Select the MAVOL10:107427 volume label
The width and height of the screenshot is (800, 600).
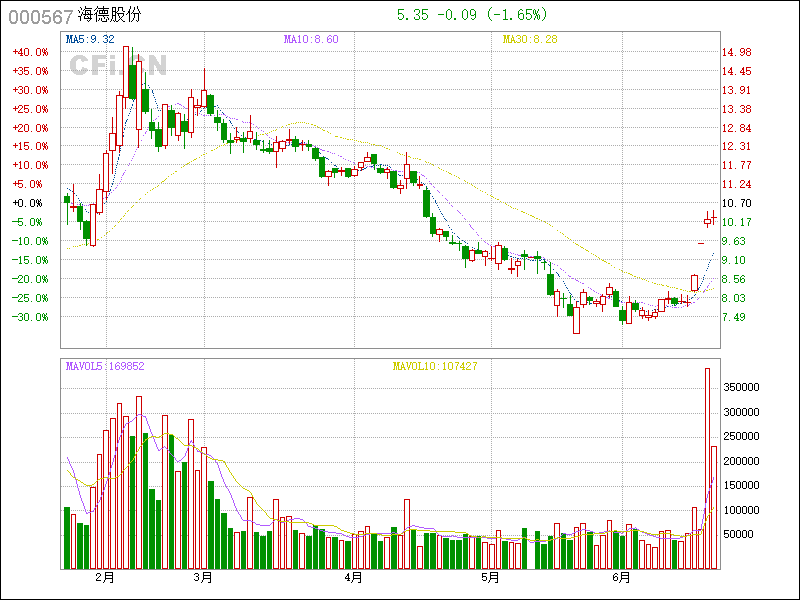click(434, 366)
